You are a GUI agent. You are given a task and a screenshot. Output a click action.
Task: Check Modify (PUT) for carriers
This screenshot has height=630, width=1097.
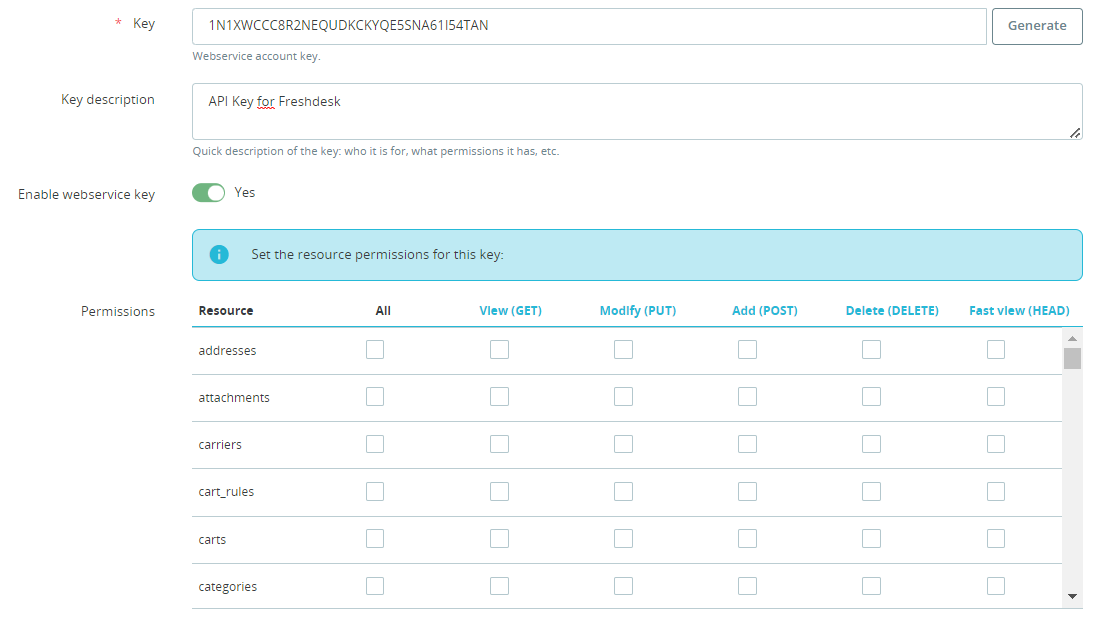(x=623, y=444)
